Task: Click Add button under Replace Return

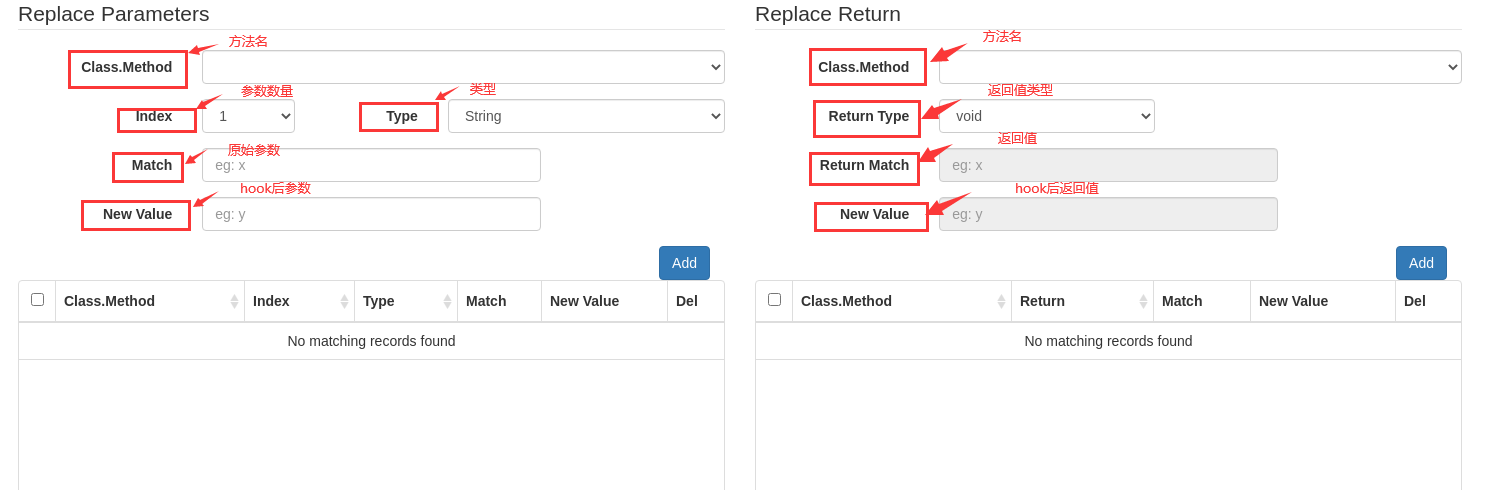Action: tap(1421, 263)
